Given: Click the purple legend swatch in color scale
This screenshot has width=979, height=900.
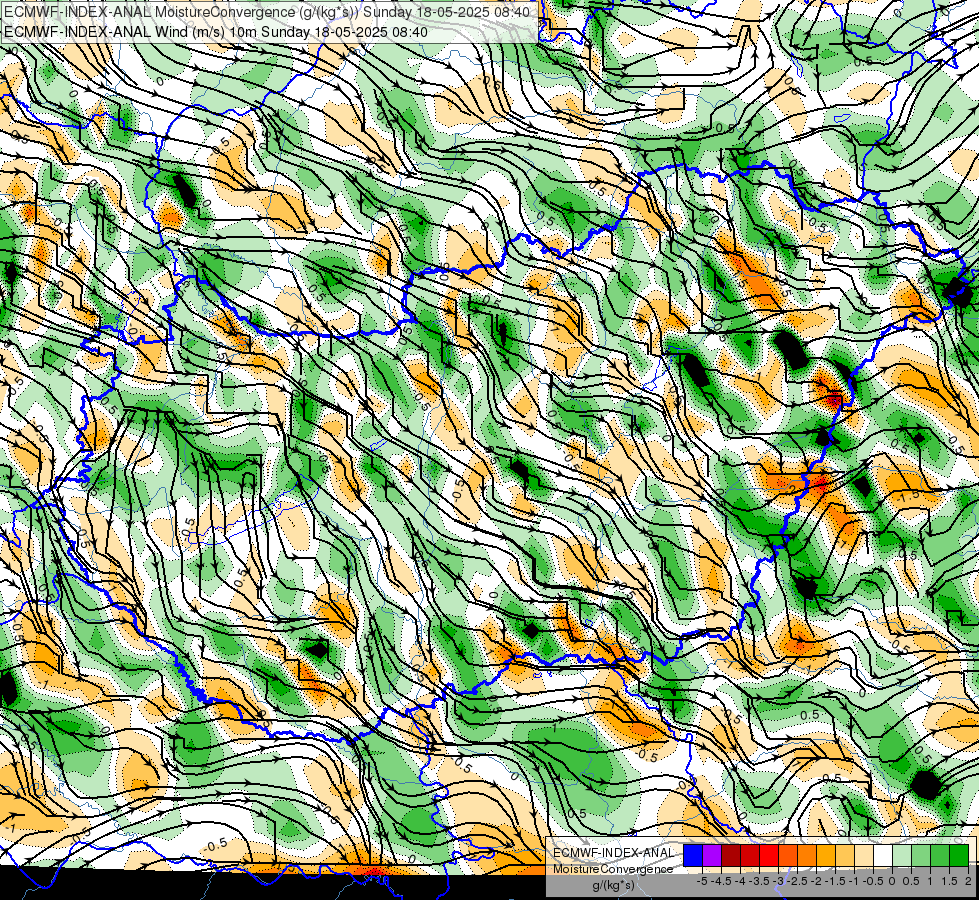Looking at the screenshot, I should coord(712,855).
